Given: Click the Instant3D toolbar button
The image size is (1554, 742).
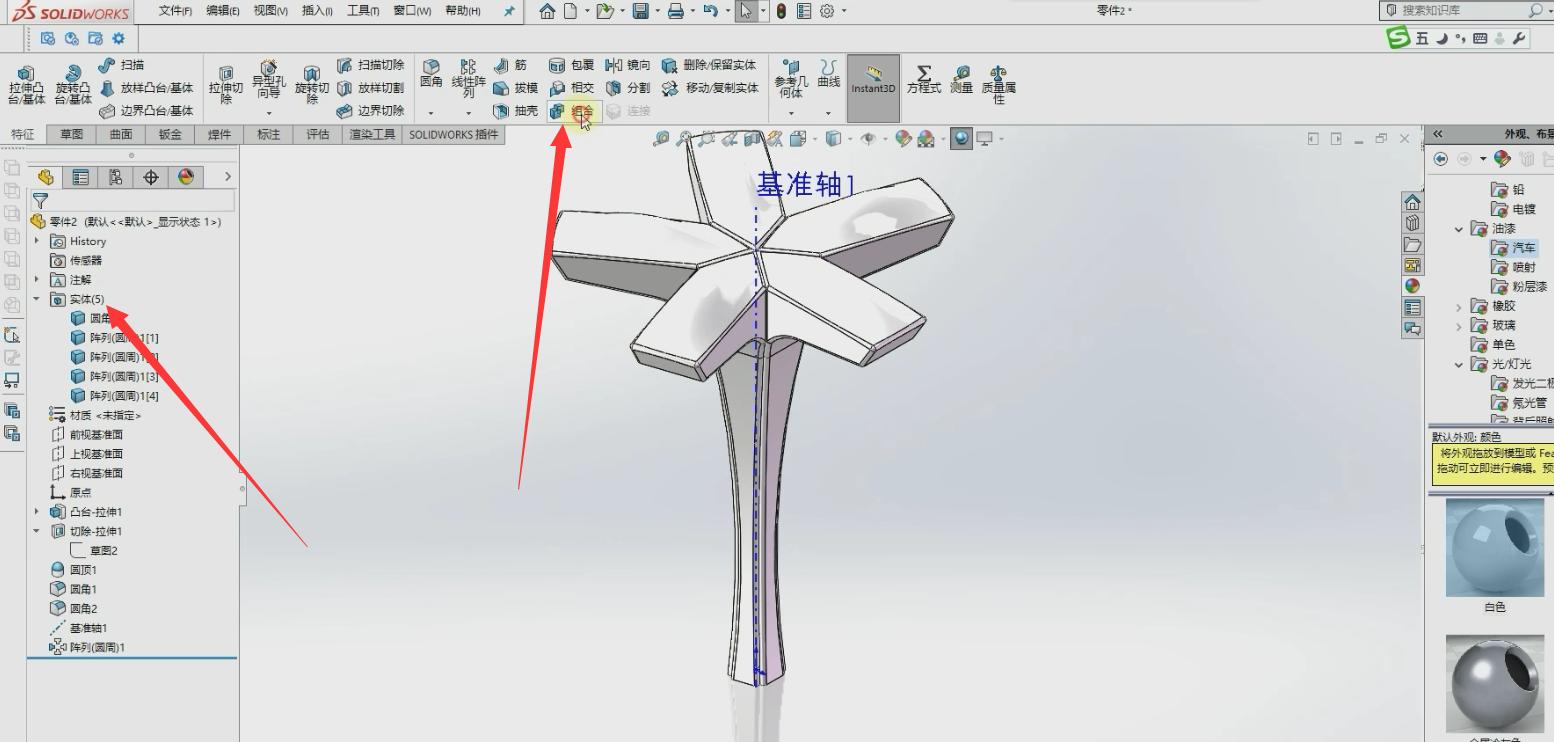Looking at the screenshot, I should (x=872, y=84).
